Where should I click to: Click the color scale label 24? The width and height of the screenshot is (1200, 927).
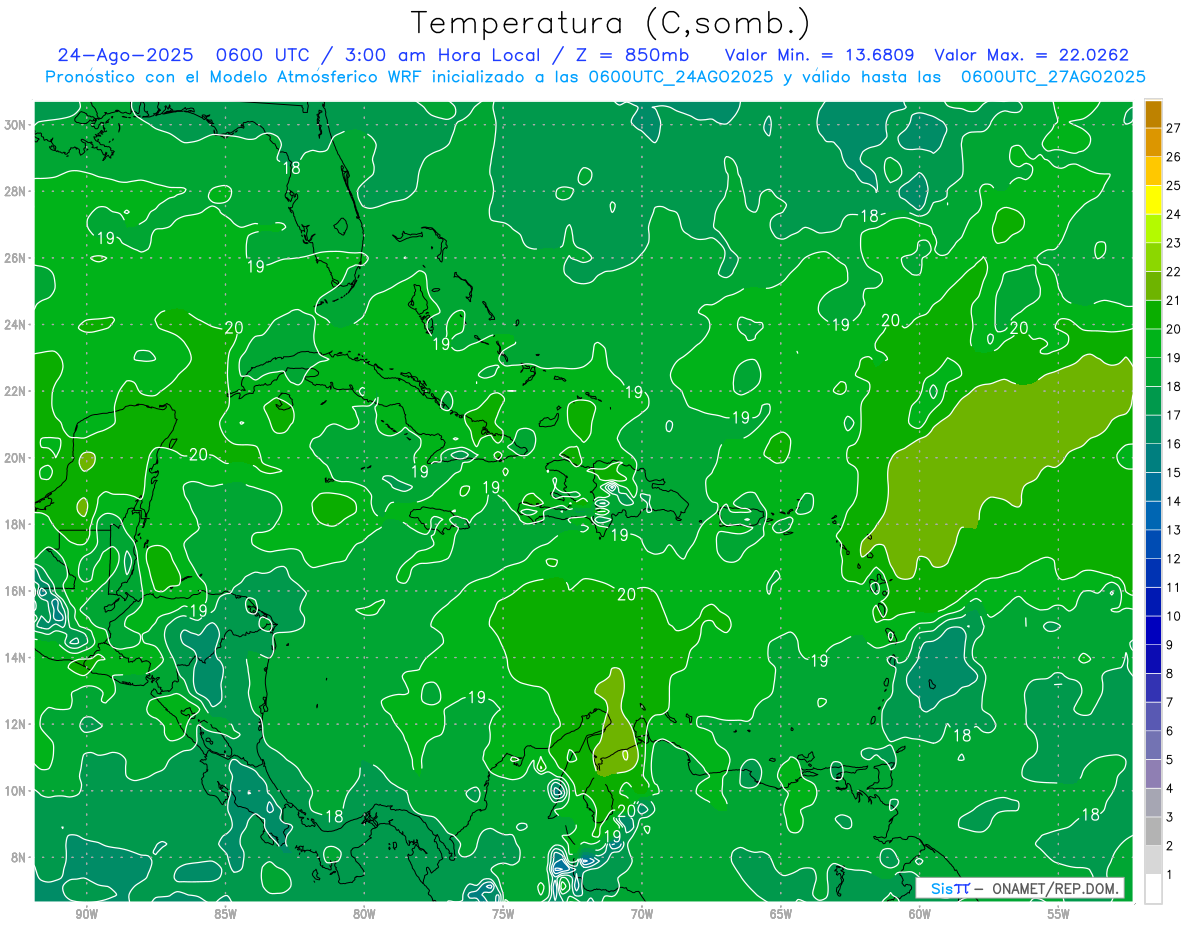click(1173, 214)
